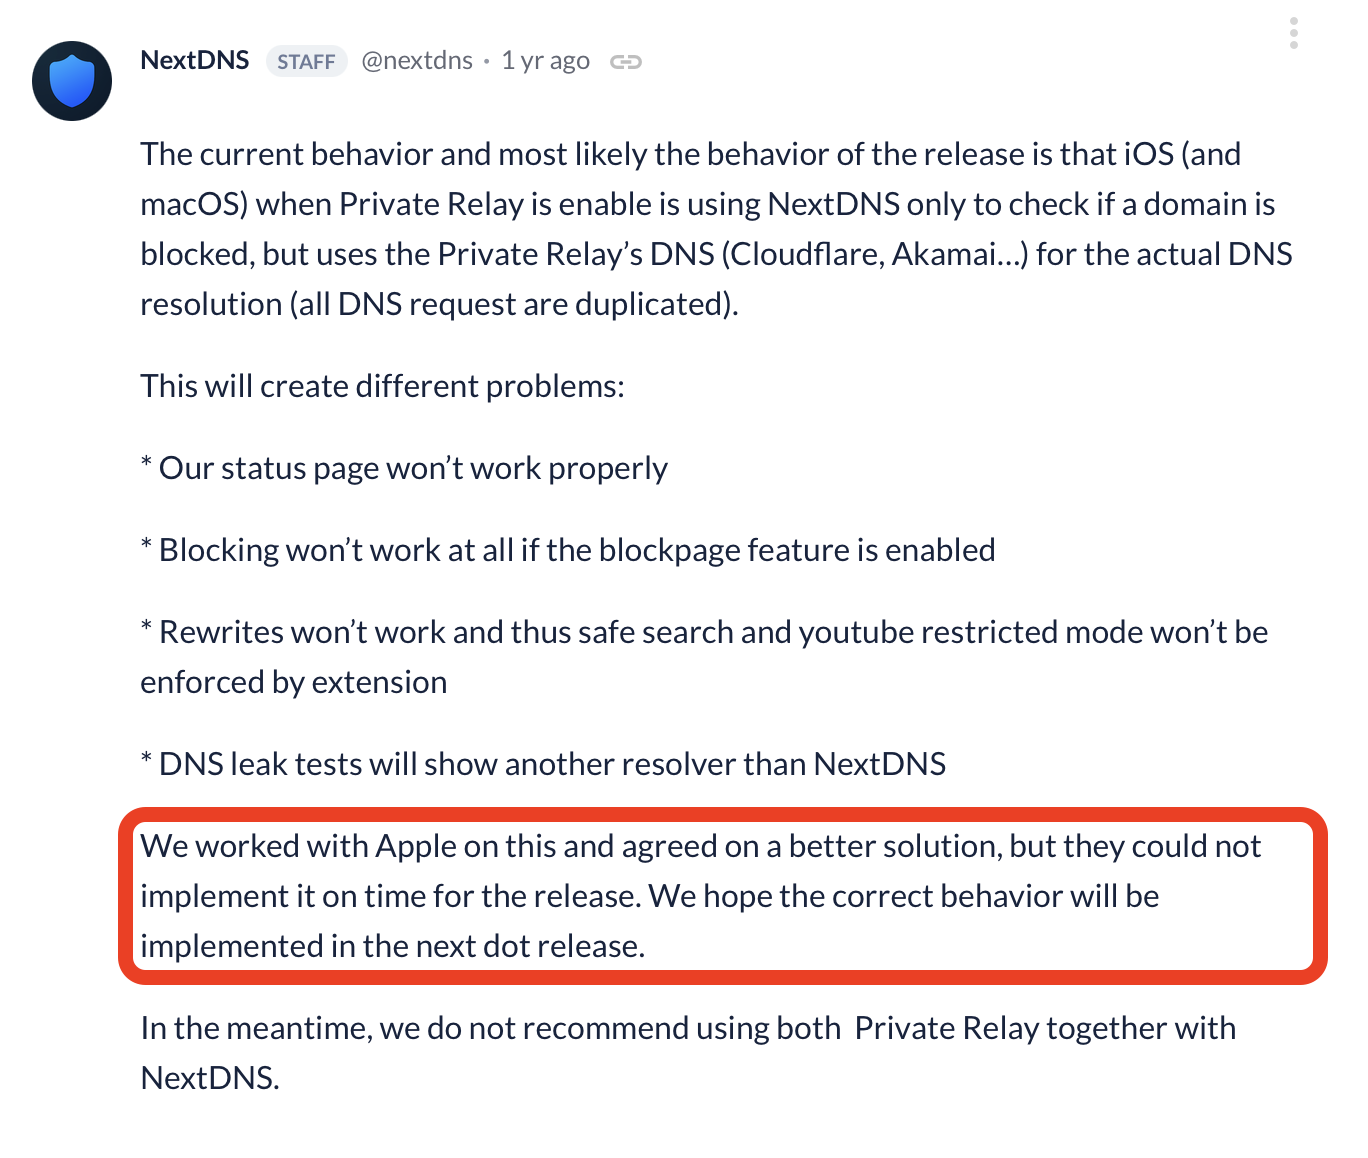Toggle focus on the STAFF tag
This screenshot has height=1158, width=1368.
pyautogui.click(x=306, y=61)
